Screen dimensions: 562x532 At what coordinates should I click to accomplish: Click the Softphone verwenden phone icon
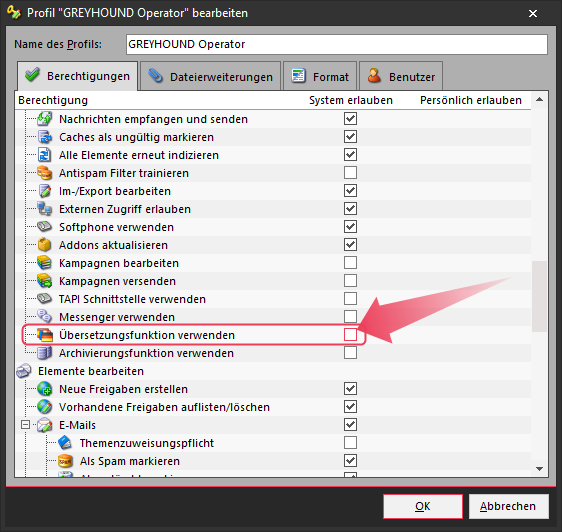coord(45,227)
